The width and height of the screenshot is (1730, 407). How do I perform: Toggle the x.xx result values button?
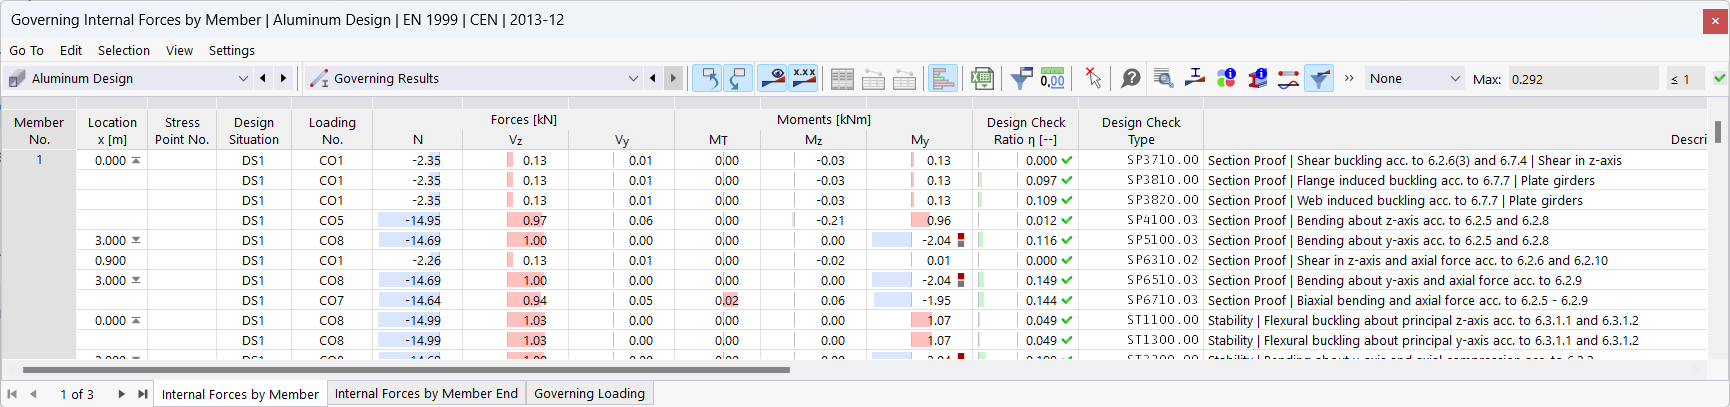[803, 78]
